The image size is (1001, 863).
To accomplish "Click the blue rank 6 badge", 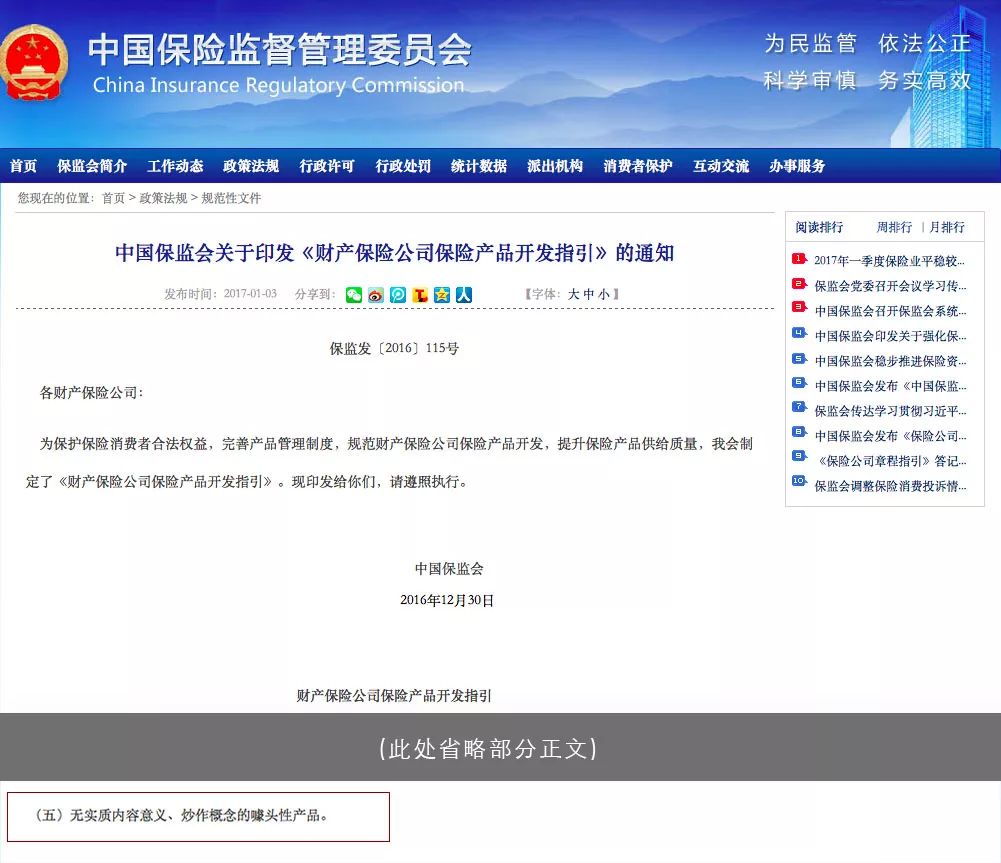I will pos(799,384).
